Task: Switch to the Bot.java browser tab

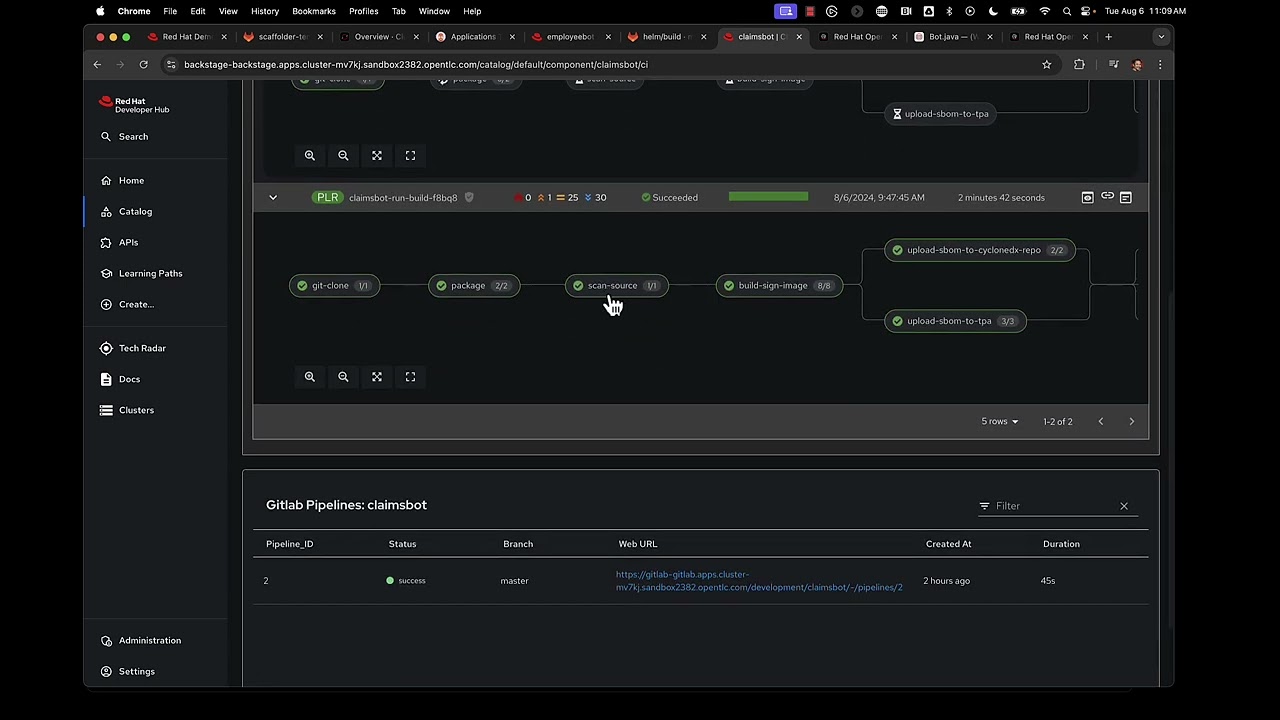Action: click(x=952, y=37)
